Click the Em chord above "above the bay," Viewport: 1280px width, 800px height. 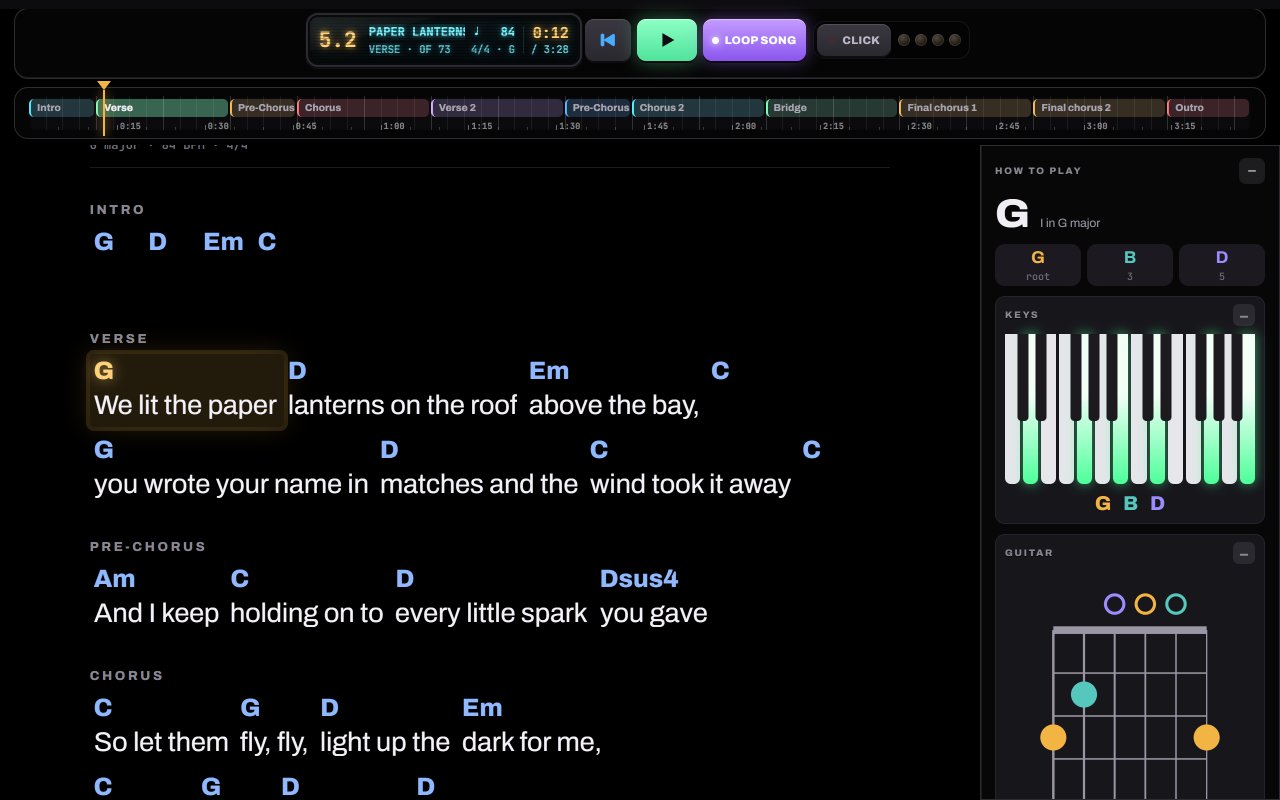(549, 371)
